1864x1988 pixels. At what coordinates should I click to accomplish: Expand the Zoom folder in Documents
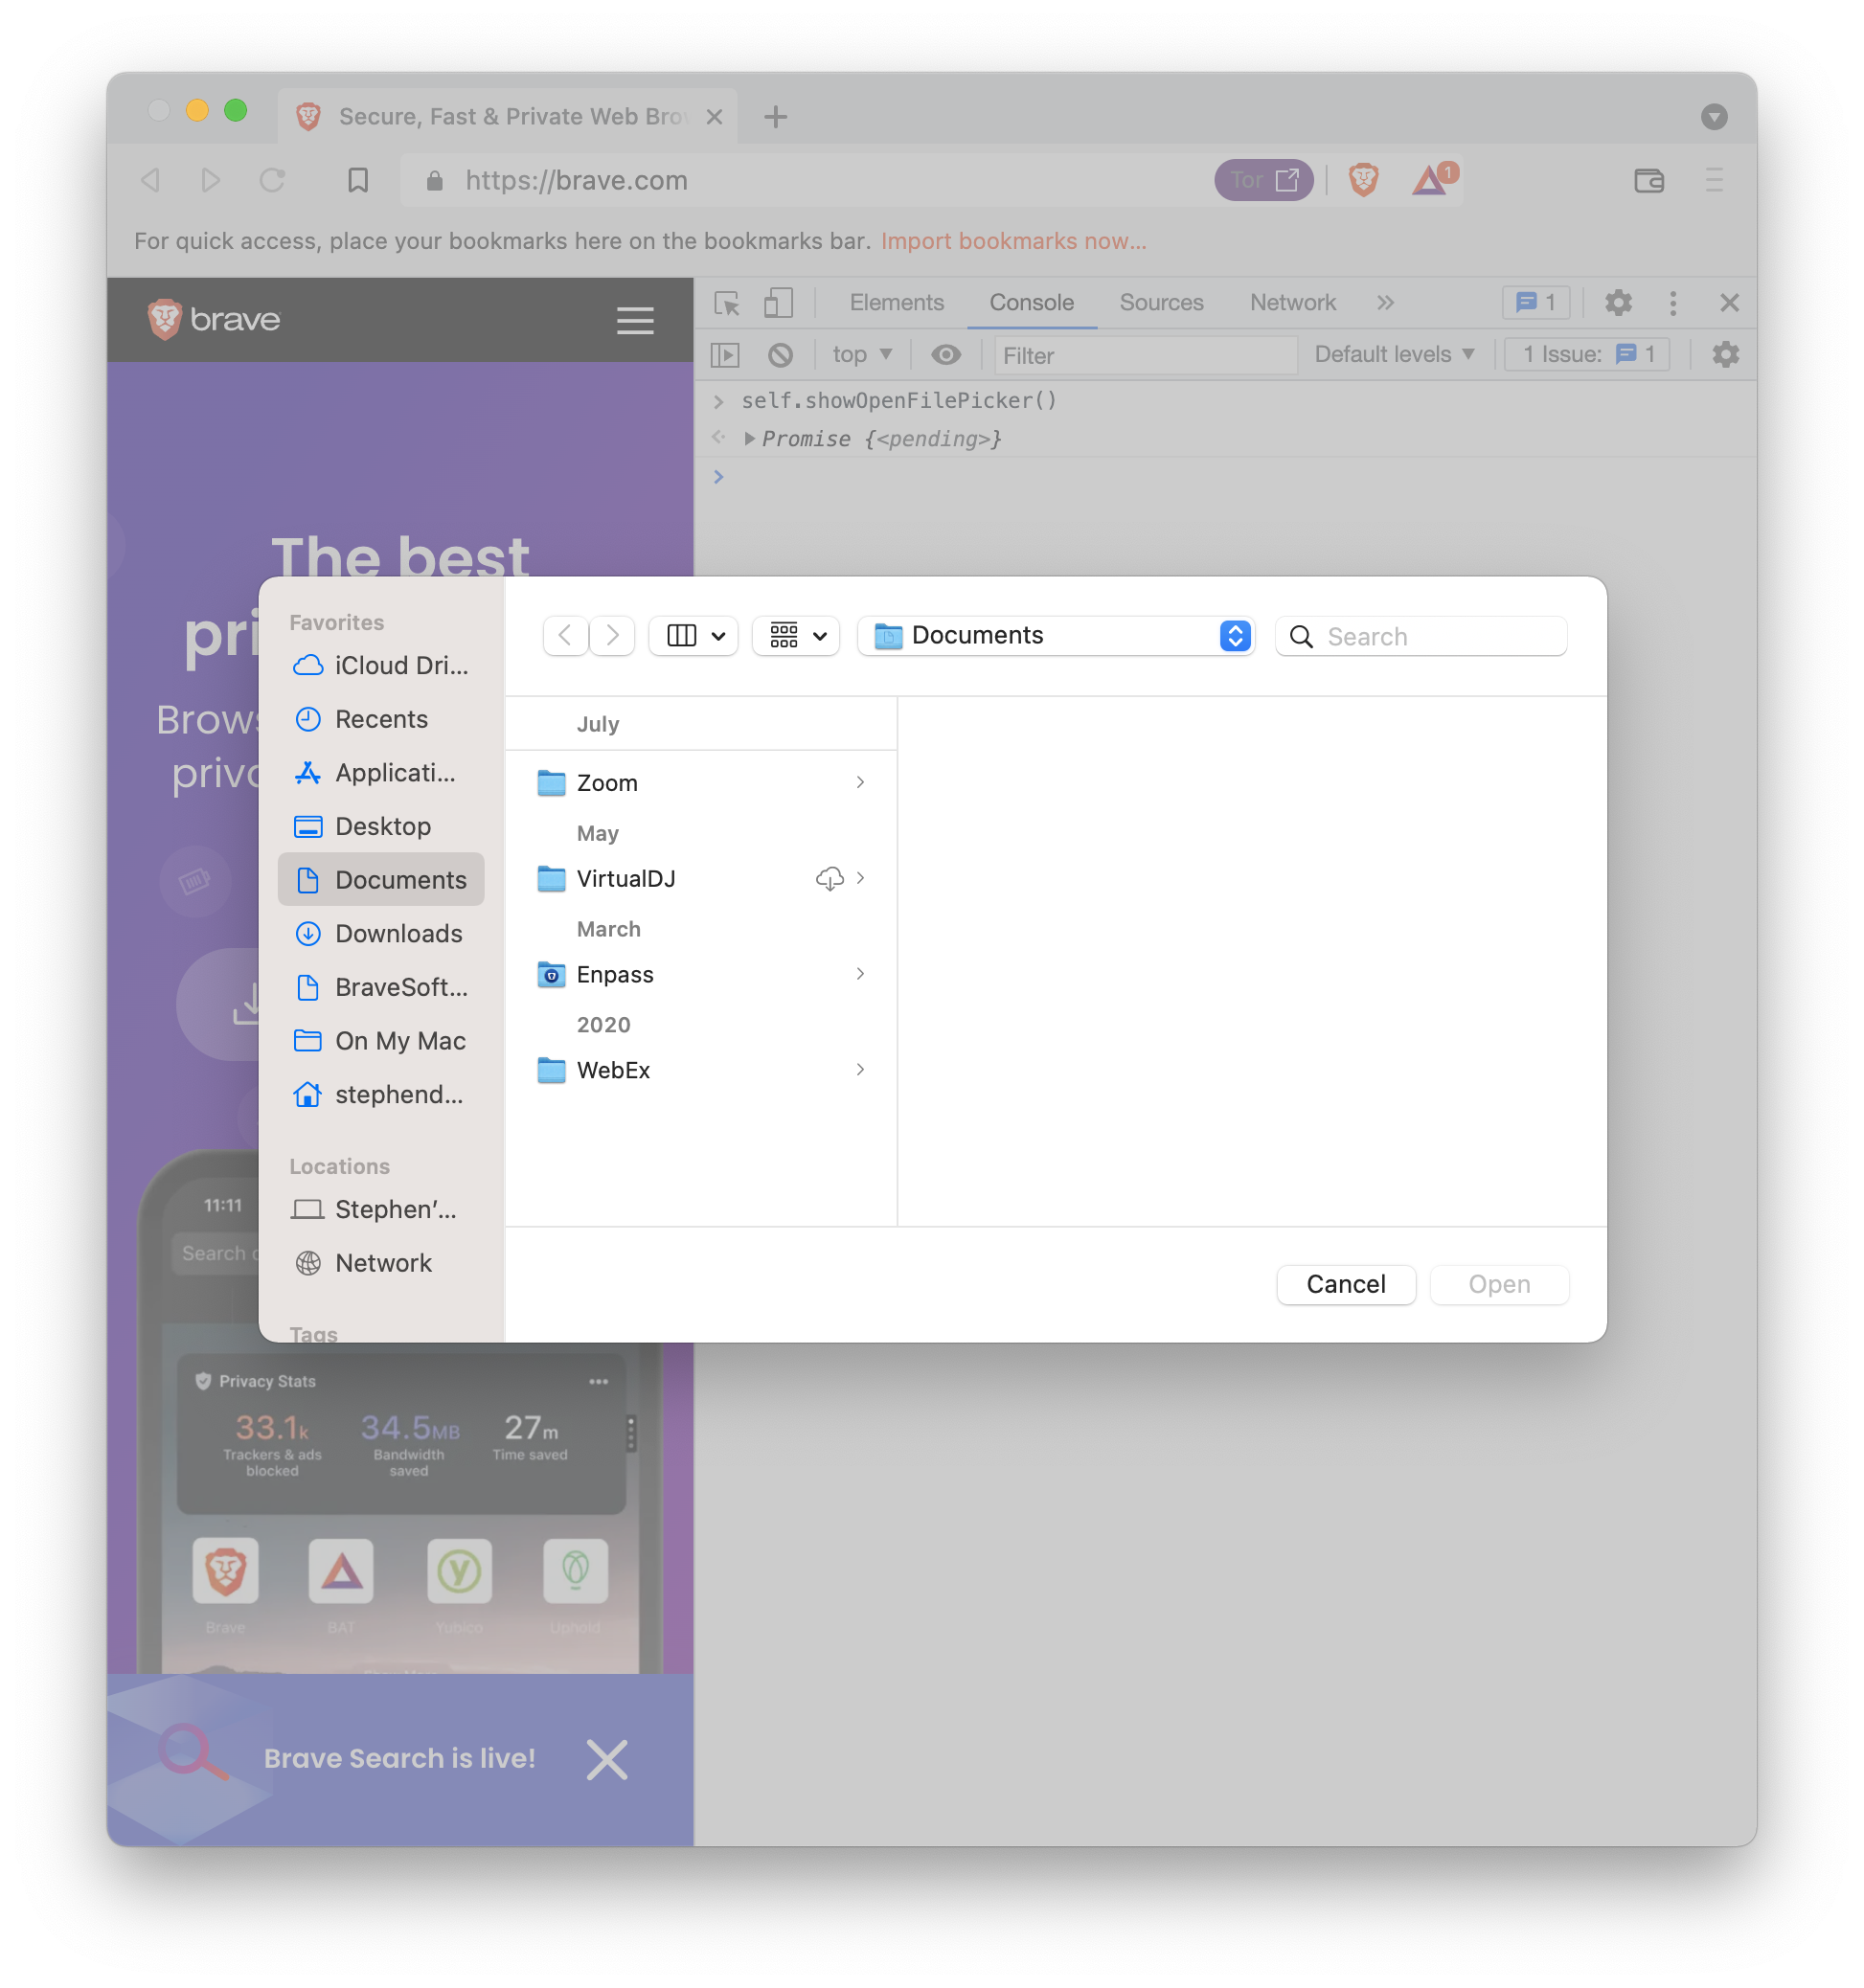[860, 783]
